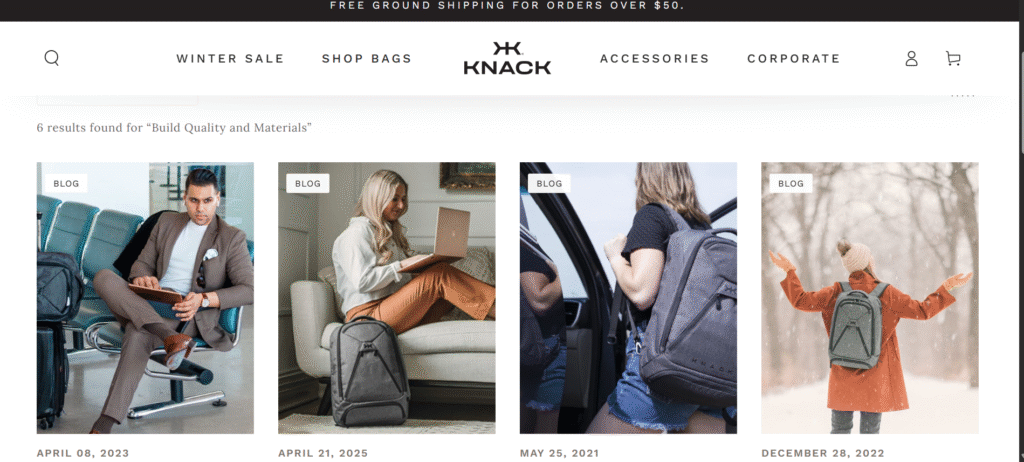Screen dimensions: 1024x462
Task: Open blog post with woman in snow
Action: pyautogui.click(x=870, y=298)
